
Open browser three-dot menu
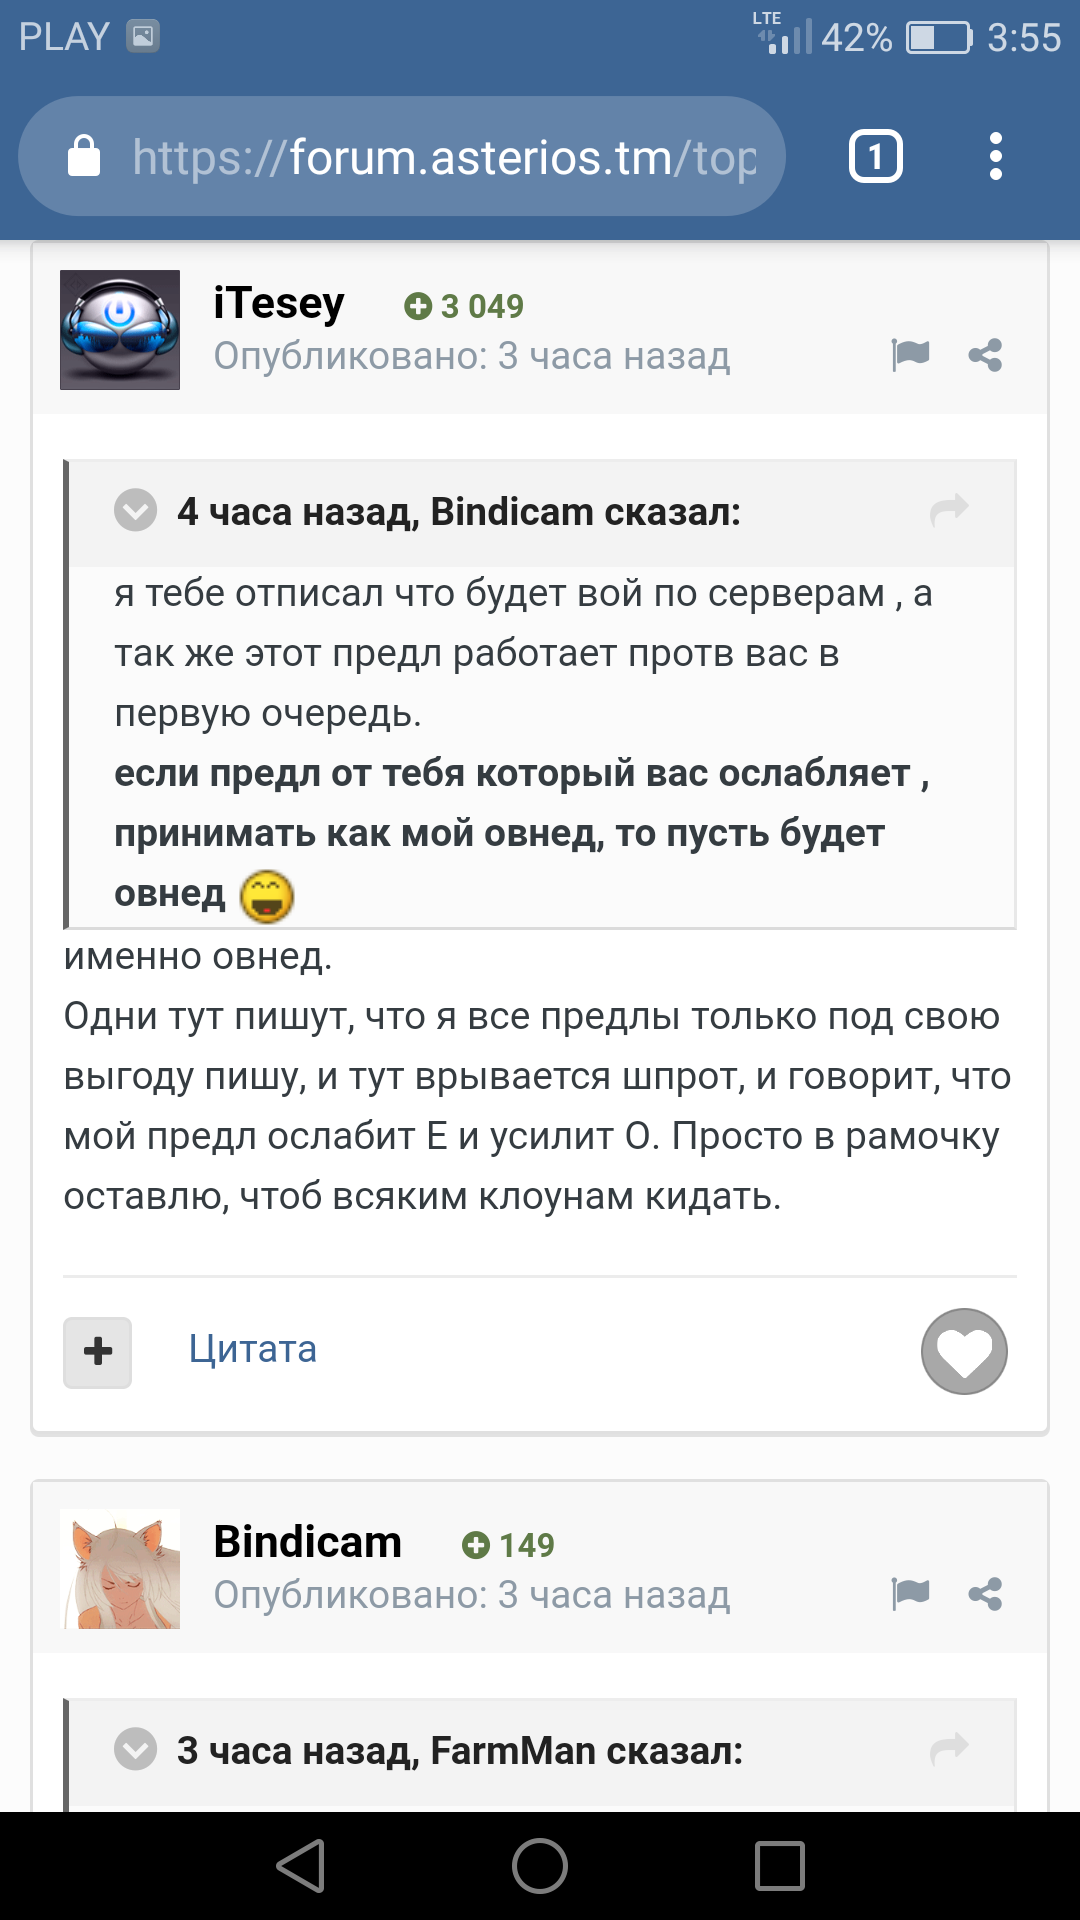(995, 157)
